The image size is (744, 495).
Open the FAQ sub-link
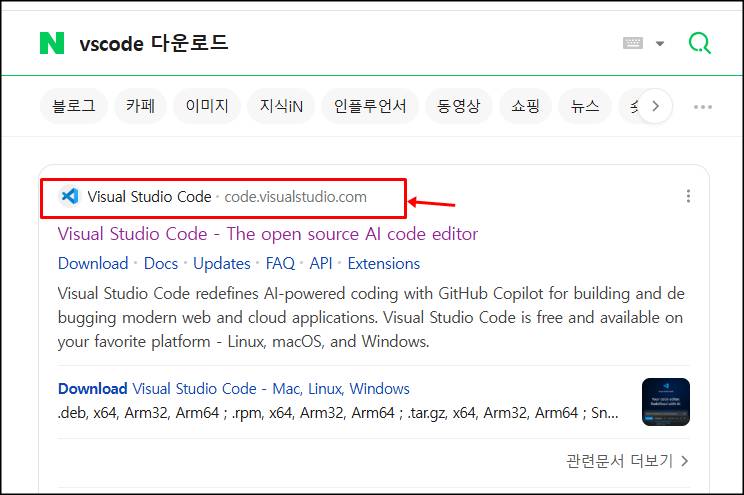pos(280,263)
